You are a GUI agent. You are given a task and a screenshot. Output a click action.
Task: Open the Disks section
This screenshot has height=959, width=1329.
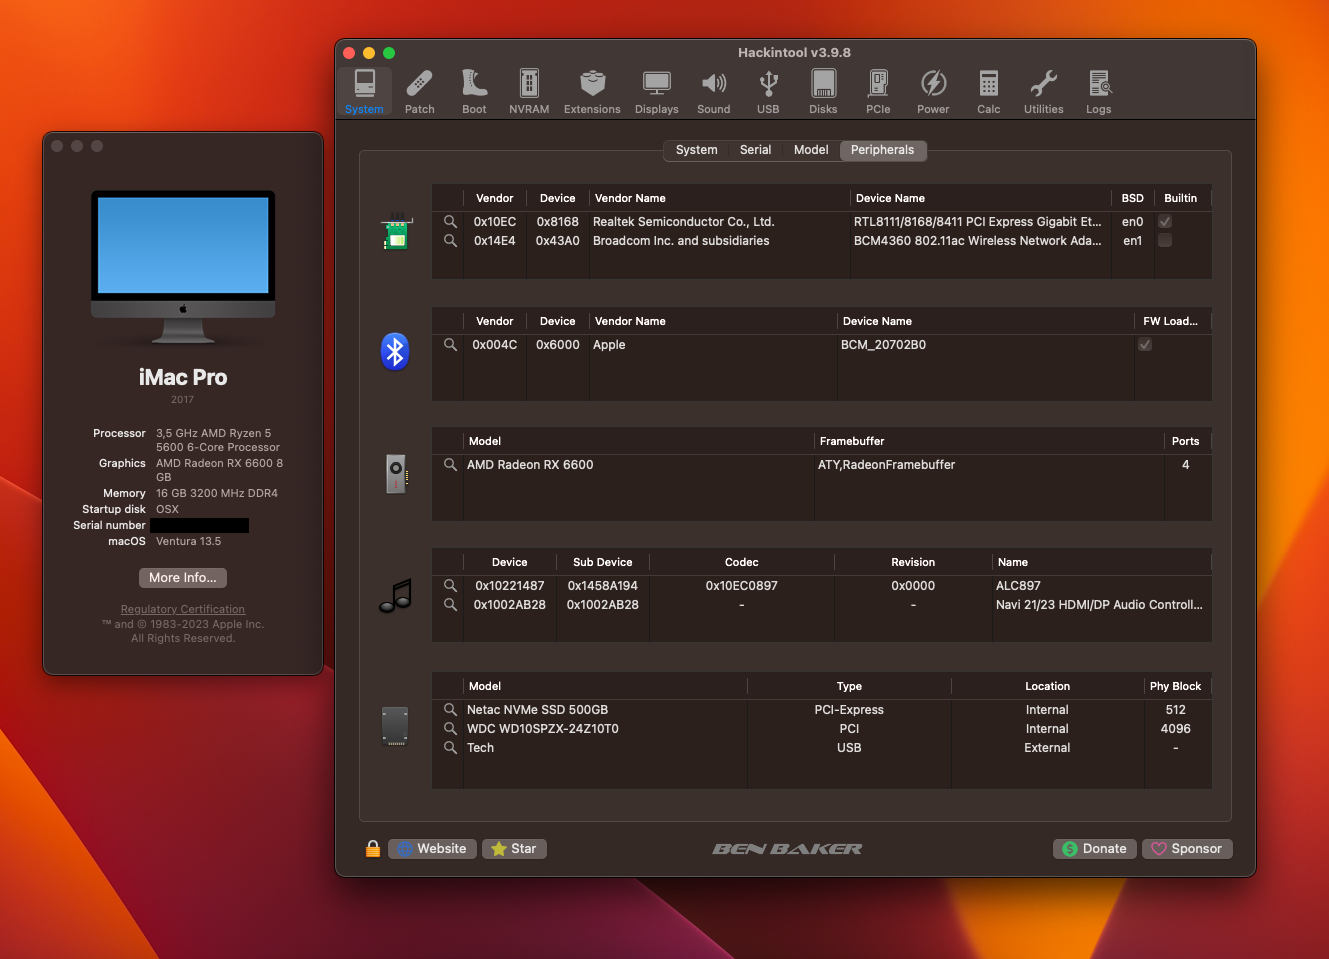point(824,92)
